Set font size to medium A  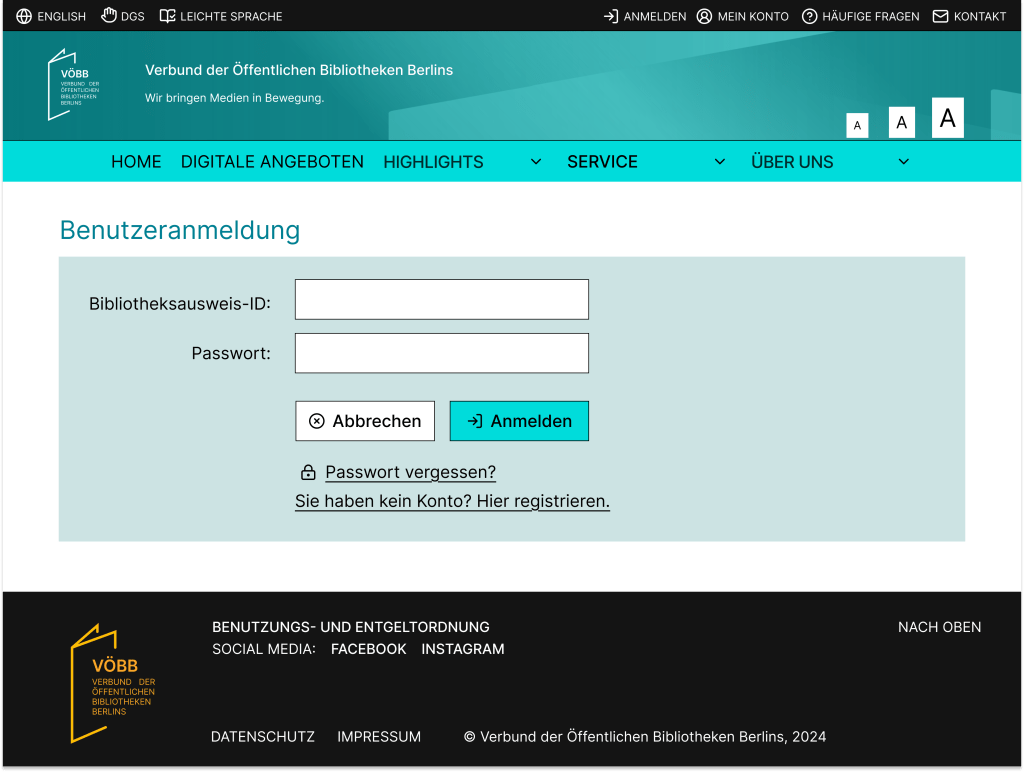pos(901,123)
